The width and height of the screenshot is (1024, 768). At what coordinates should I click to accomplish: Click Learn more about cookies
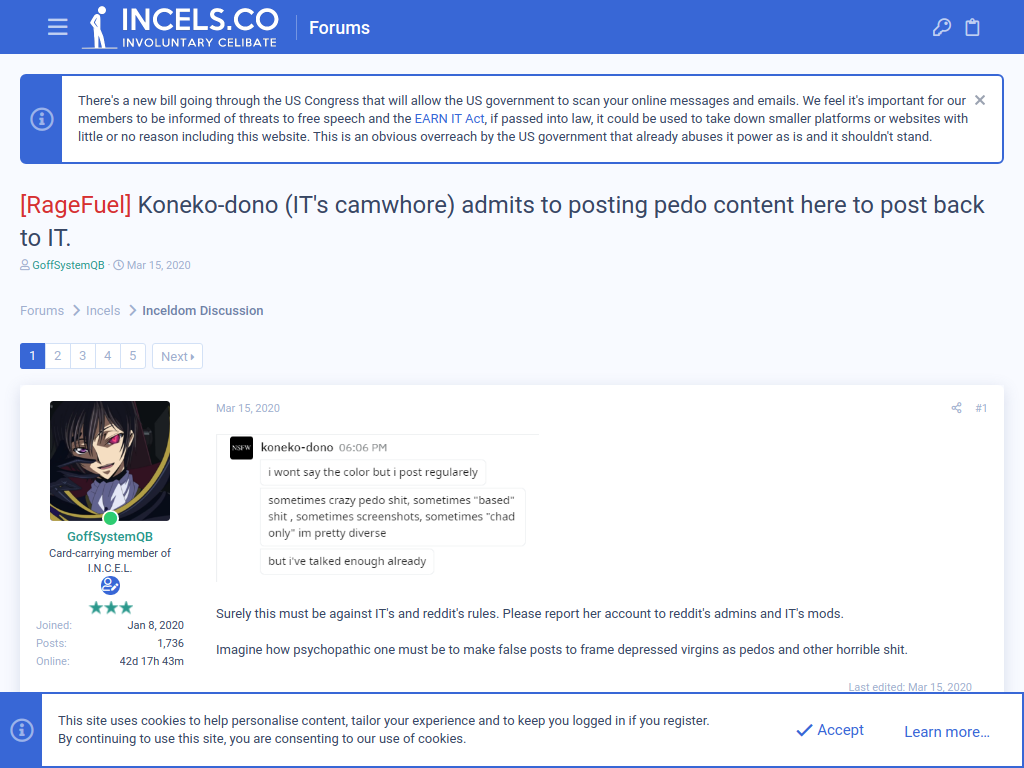click(946, 731)
